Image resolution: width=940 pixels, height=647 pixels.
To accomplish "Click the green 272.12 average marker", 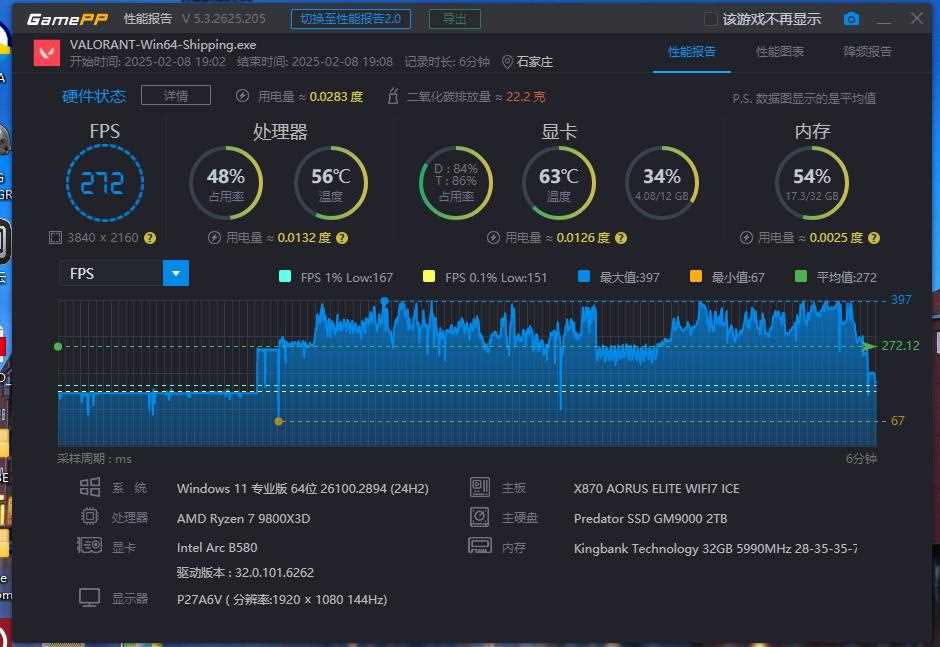I will click(868, 346).
